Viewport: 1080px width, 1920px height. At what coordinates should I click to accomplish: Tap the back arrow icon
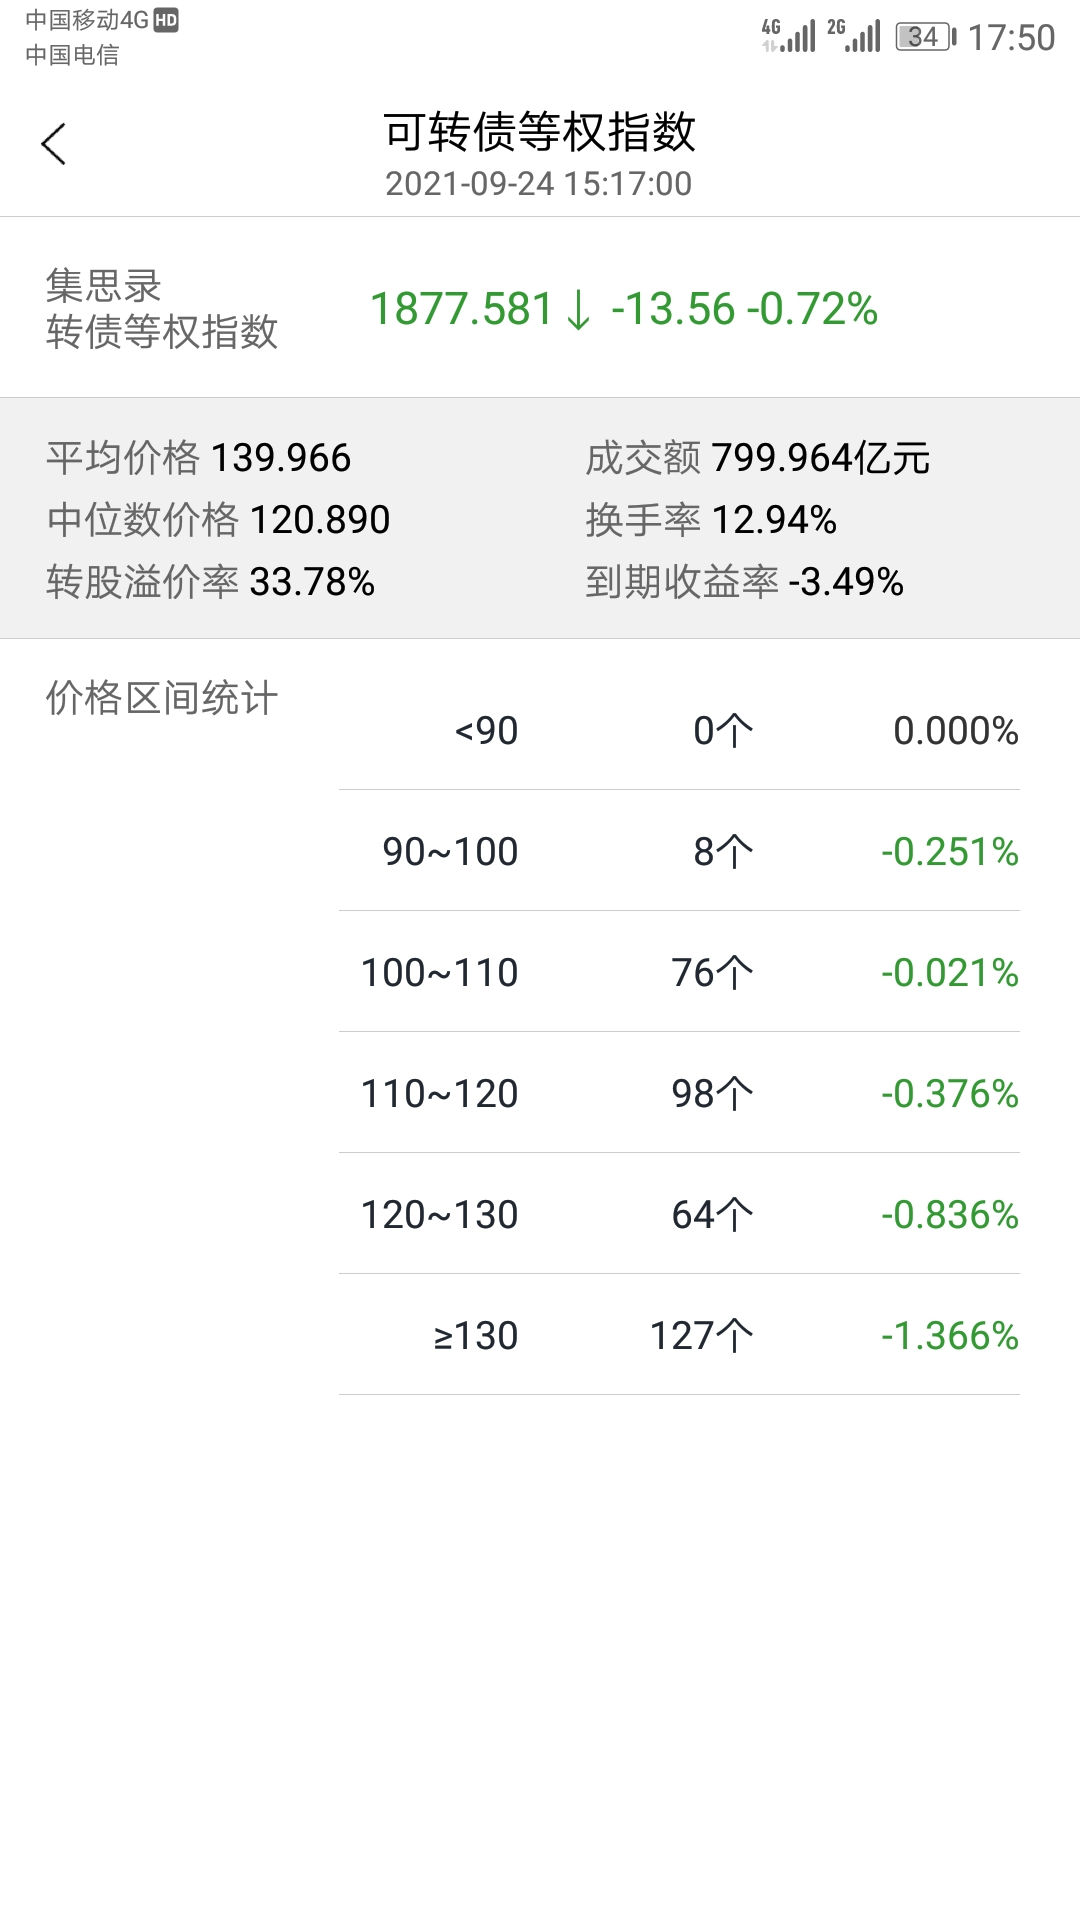point(54,144)
